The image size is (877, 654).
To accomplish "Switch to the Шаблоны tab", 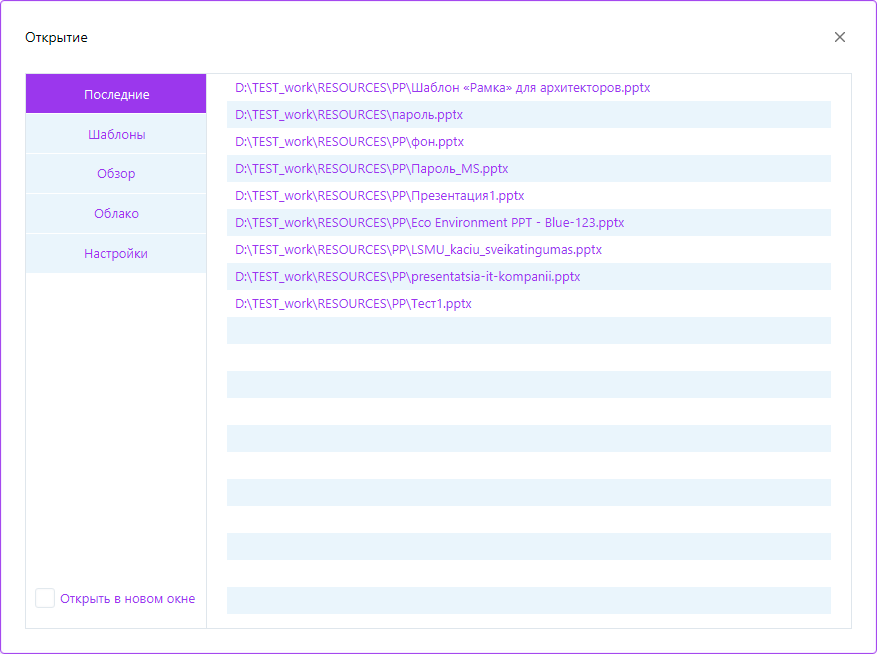I will click(116, 134).
